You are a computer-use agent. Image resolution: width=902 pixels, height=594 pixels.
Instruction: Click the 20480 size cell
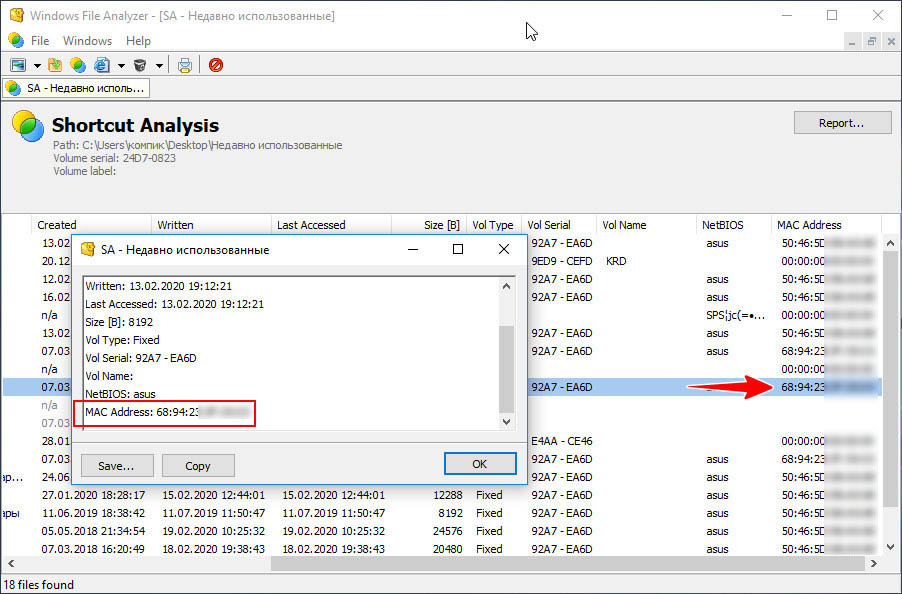tap(448, 549)
